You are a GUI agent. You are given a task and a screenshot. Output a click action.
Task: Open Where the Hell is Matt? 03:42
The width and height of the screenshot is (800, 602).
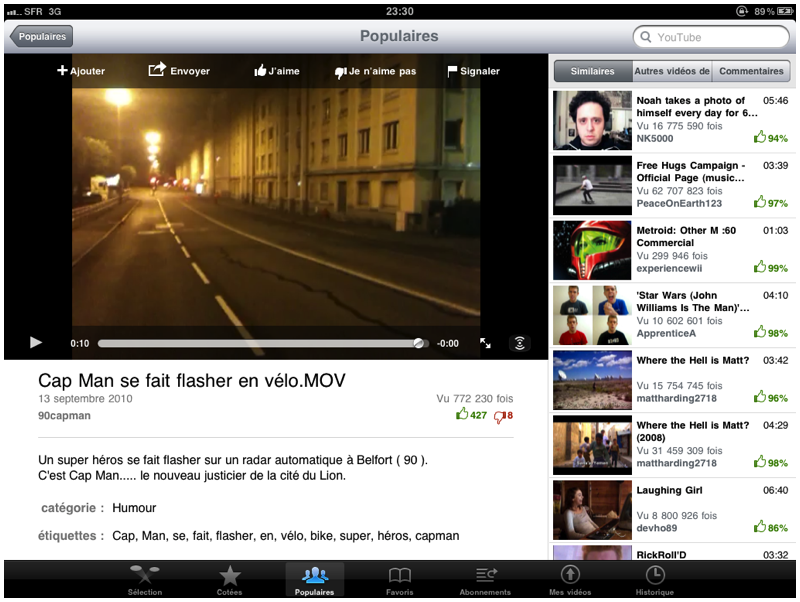click(x=673, y=380)
